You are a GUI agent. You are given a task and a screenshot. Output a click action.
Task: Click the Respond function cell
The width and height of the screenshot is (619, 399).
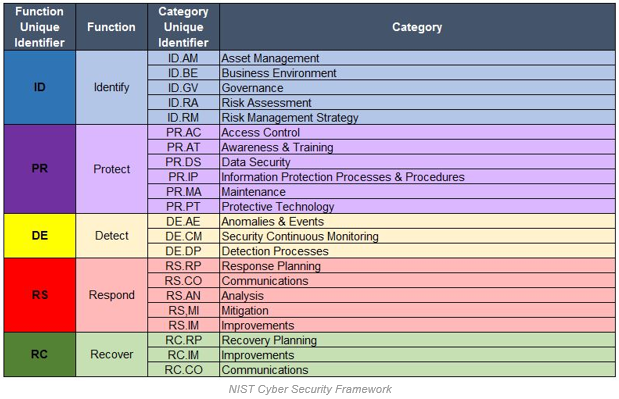[x=111, y=295]
